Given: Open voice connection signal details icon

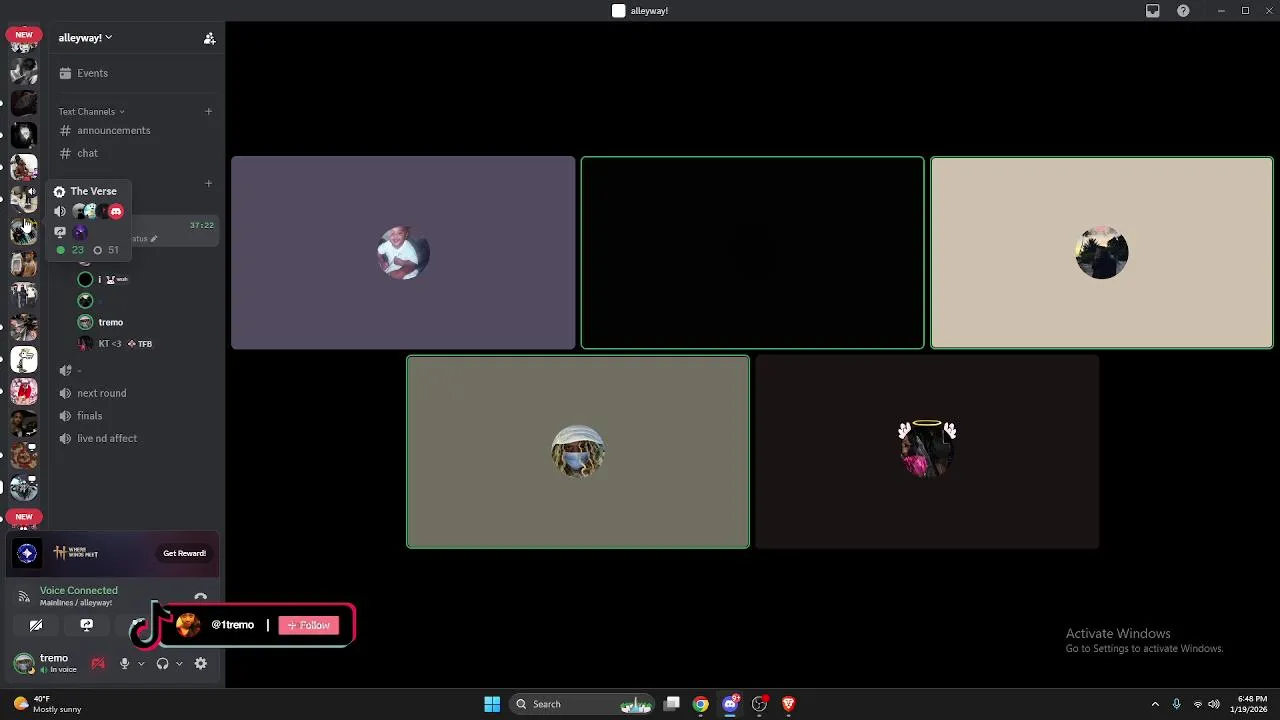Looking at the screenshot, I should (x=24, y=597).
